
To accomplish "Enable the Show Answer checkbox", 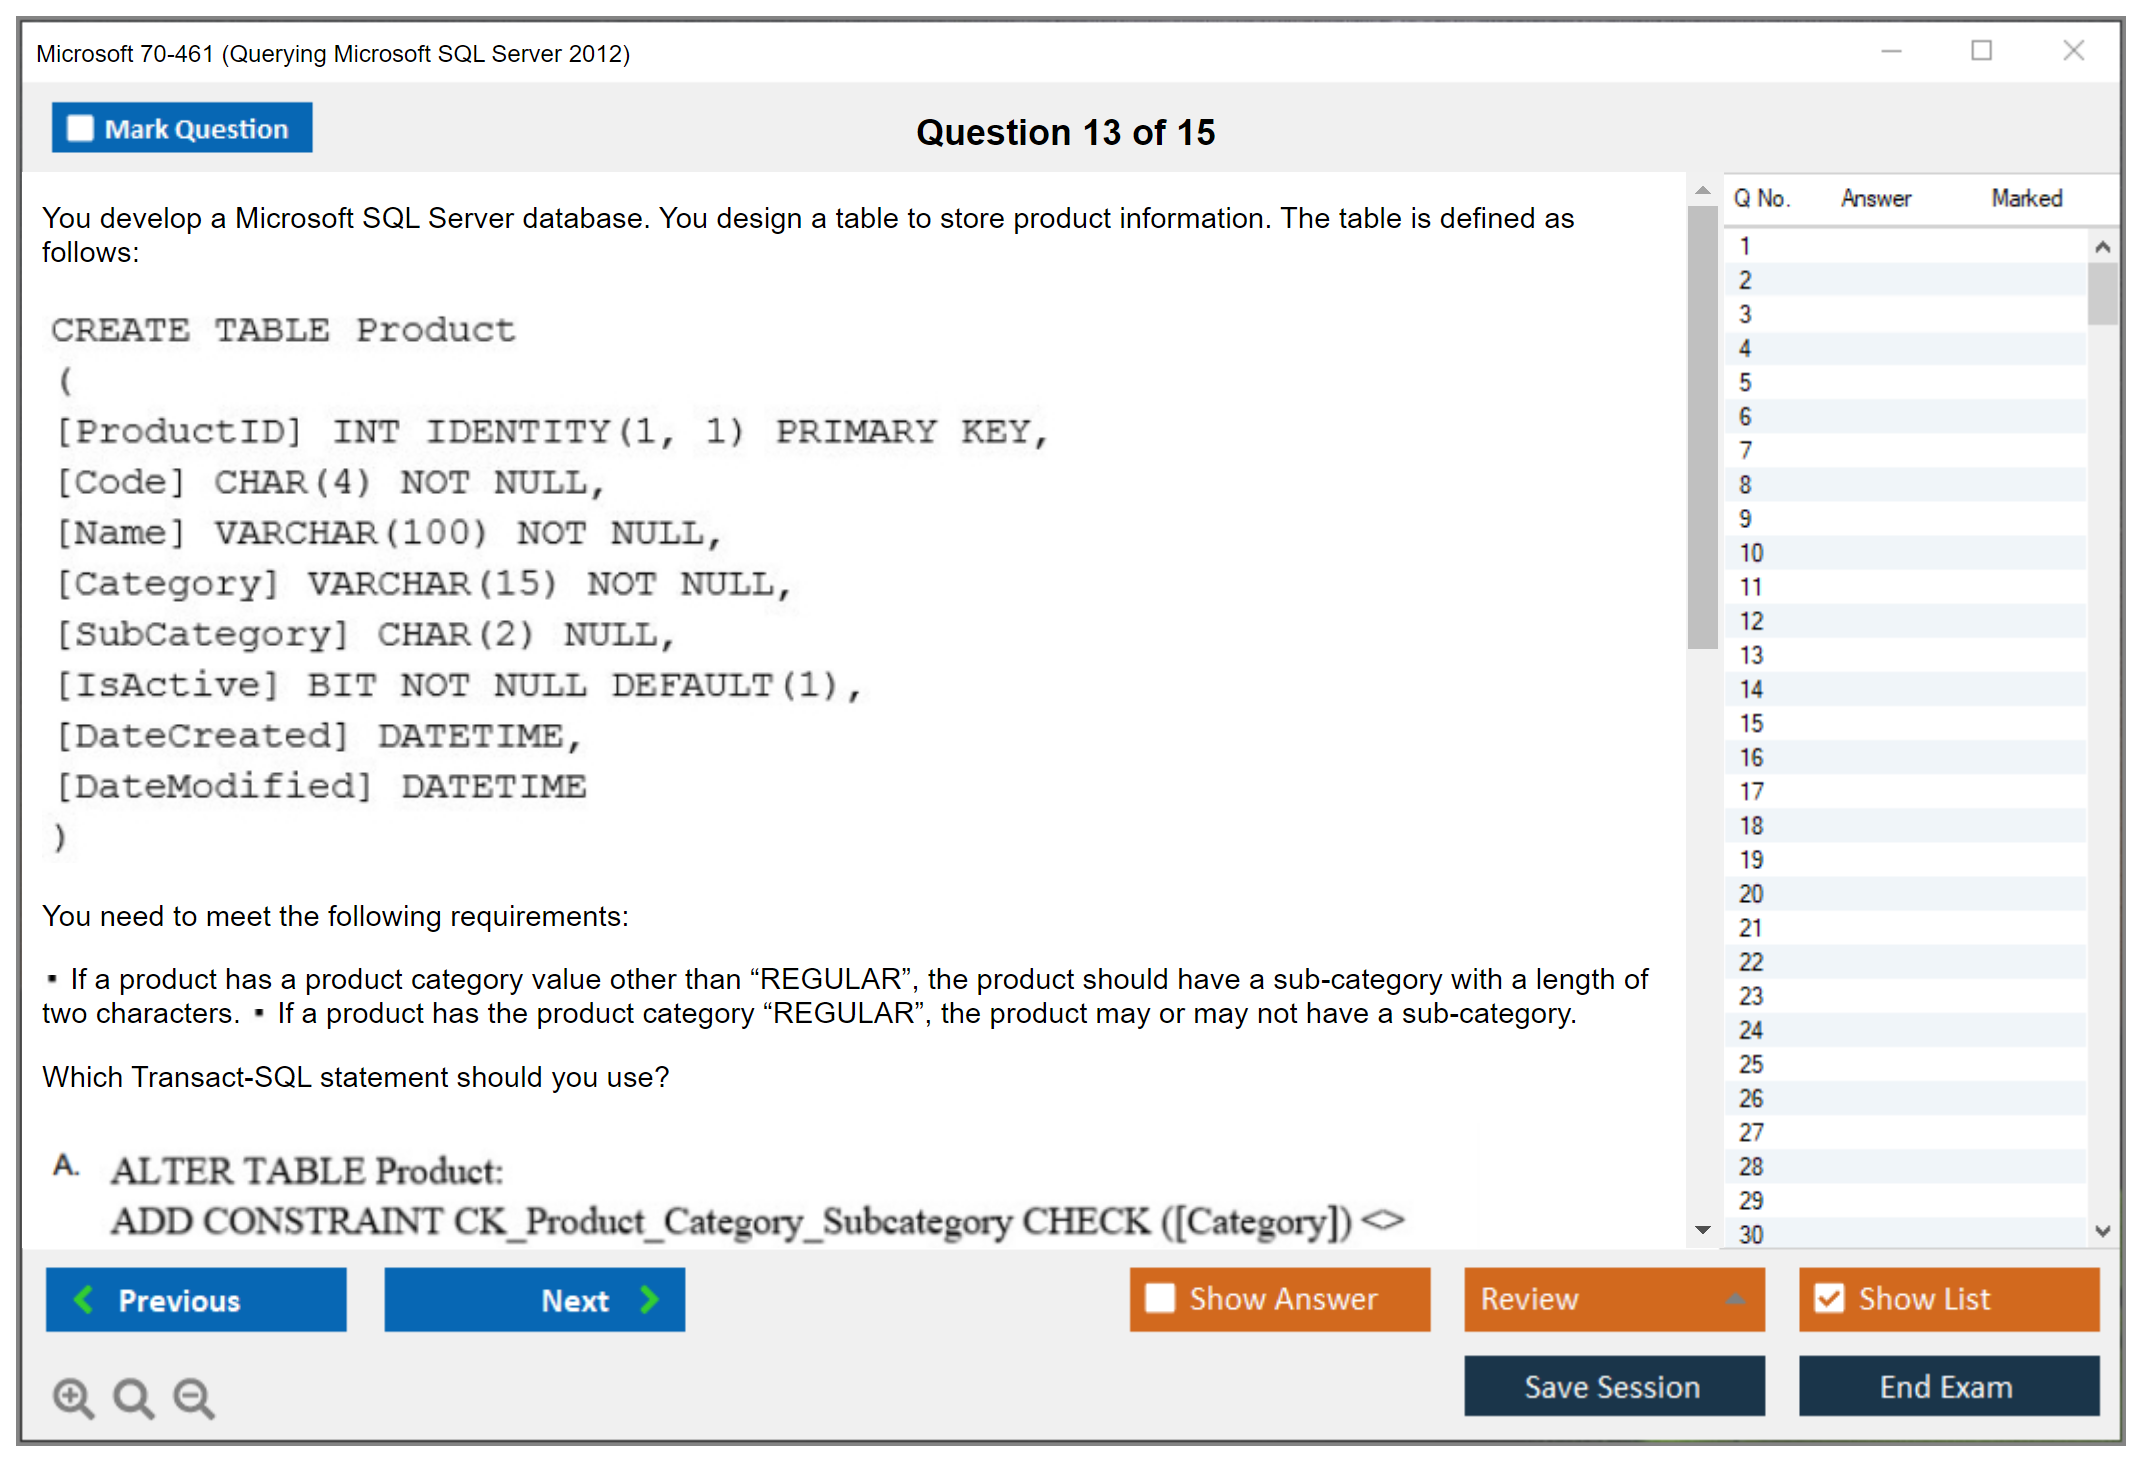I will (x=1160, y=1298).
